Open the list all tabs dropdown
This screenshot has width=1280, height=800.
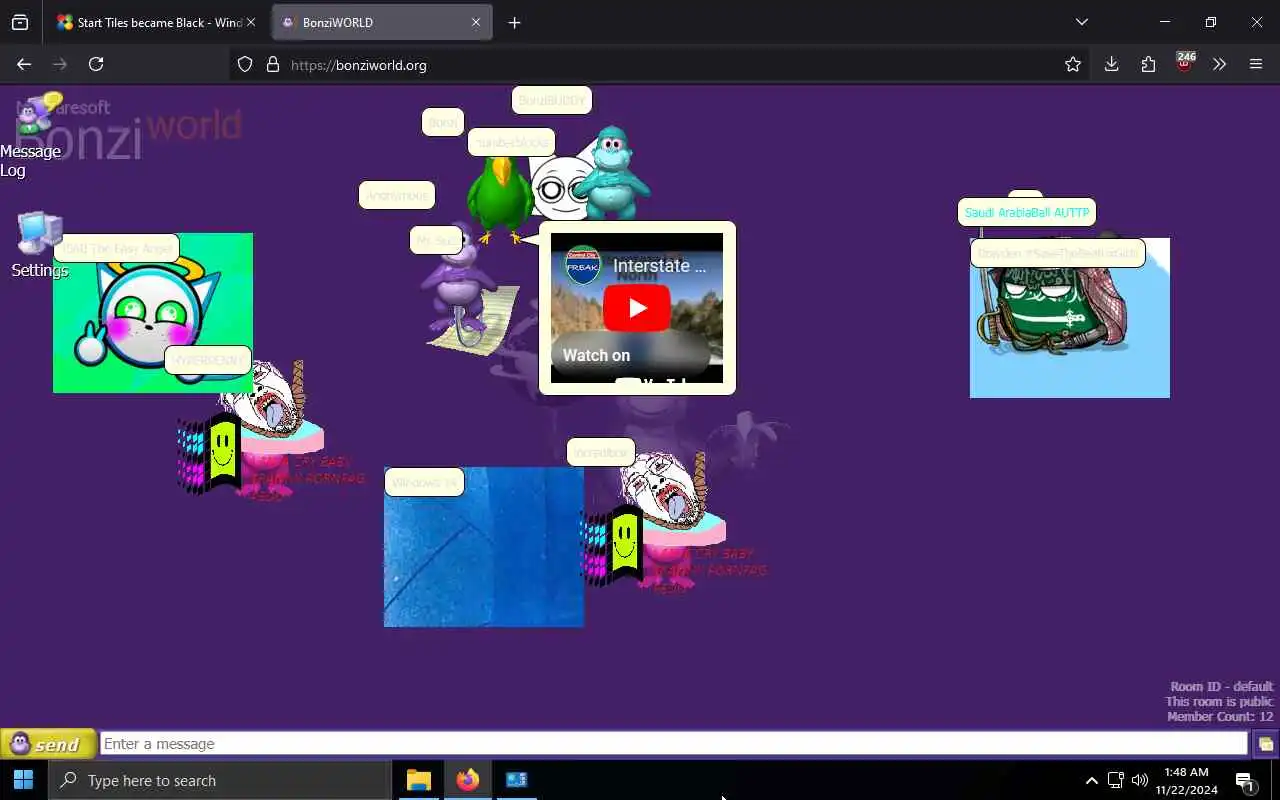[1082, 22]
